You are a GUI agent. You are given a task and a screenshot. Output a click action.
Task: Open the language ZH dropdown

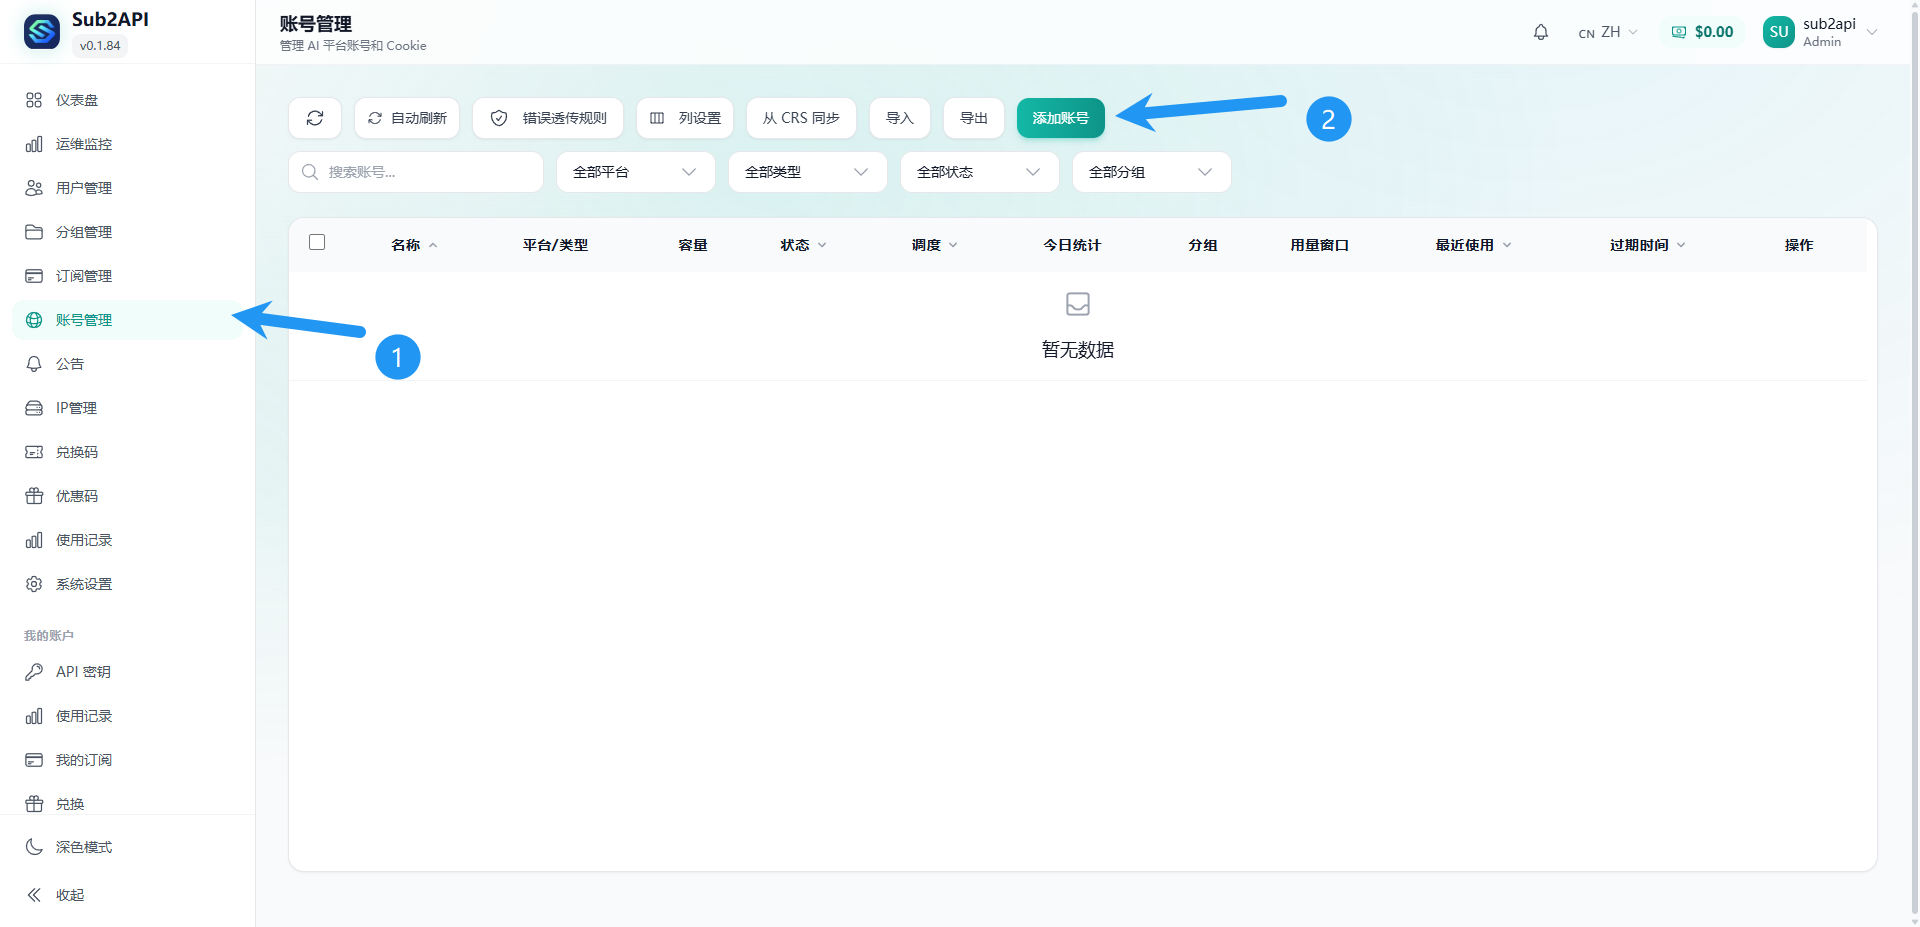click(x=1608, y=31)
